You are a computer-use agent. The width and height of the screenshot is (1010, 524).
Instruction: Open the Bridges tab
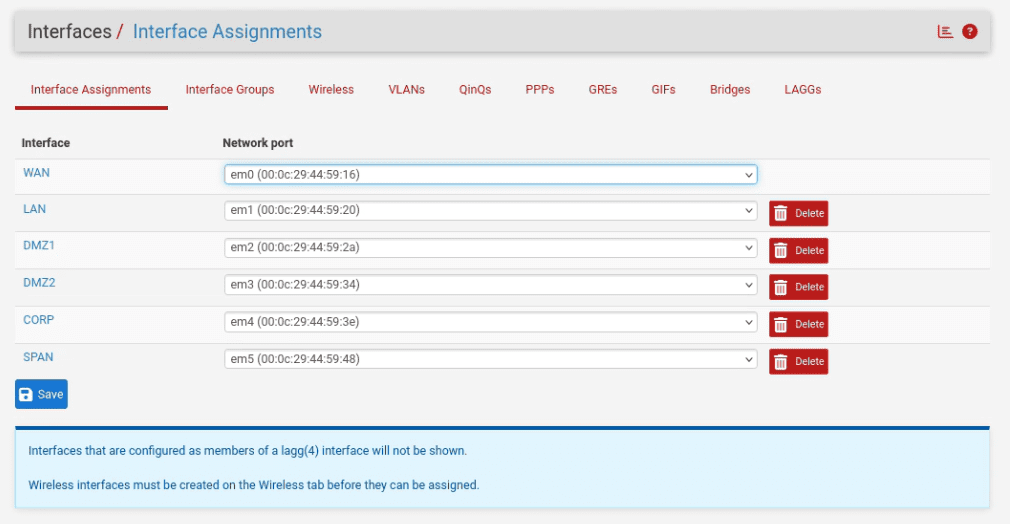tap(730, 90)
